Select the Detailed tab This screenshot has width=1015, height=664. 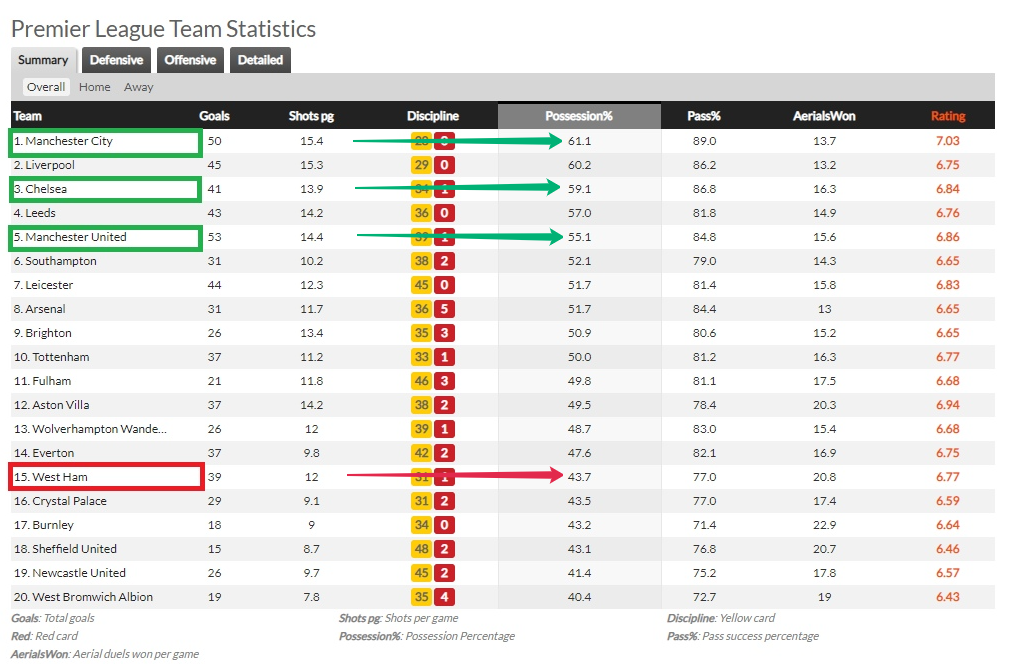coord(260,60)
